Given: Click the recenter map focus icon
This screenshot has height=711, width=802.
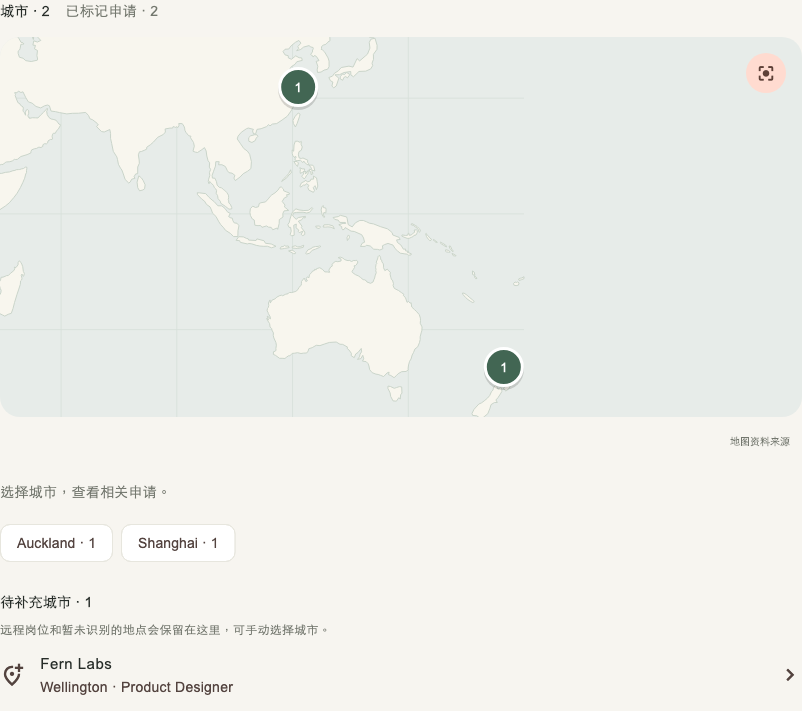Looking at the screenshot, I should (766, 73).
